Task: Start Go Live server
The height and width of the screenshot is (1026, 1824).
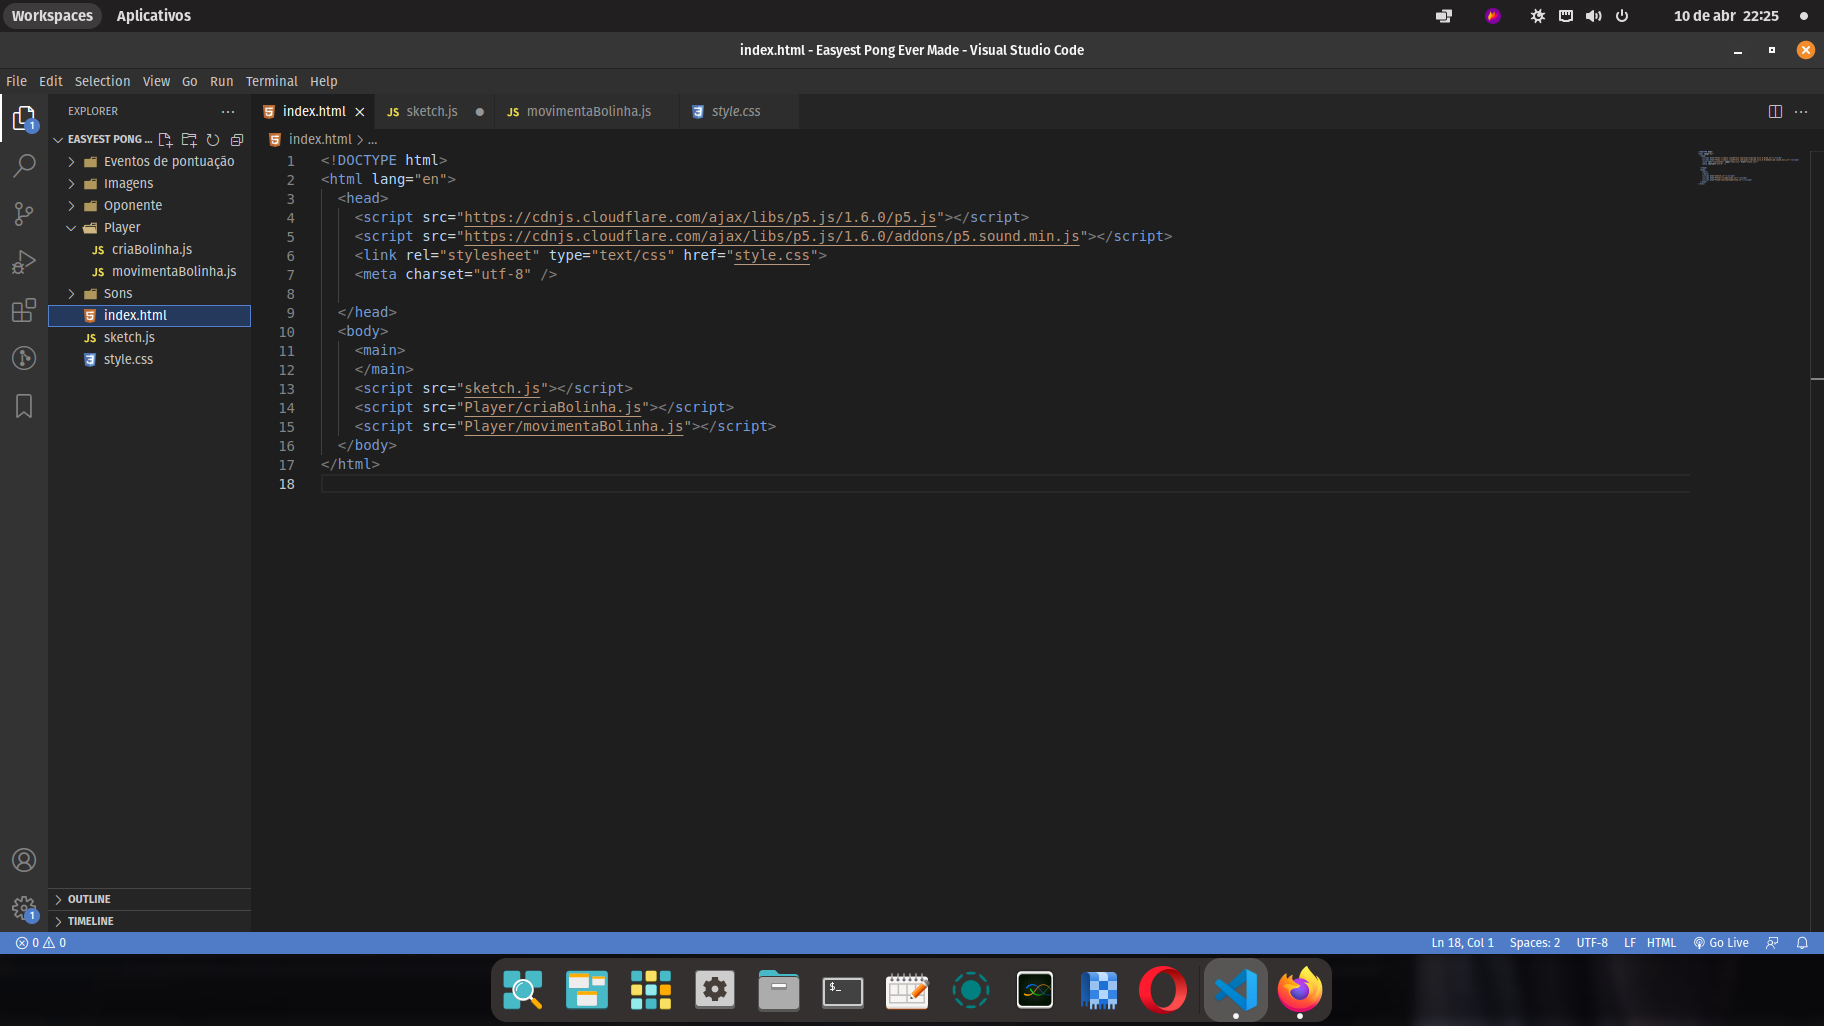Action: coord(1721,943)
